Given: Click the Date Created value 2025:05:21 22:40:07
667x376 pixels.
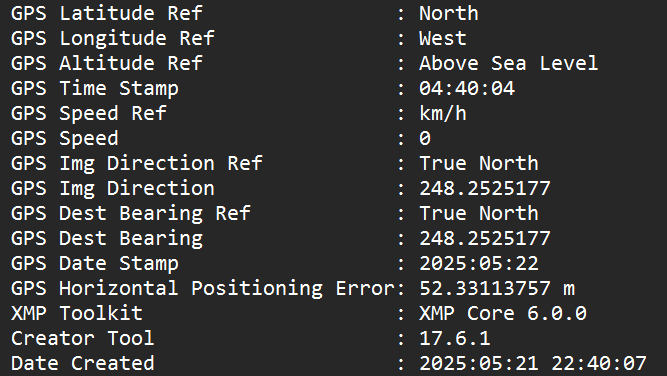Looking at the screenshot, I should pyautogui.click(x=533, y=364).
